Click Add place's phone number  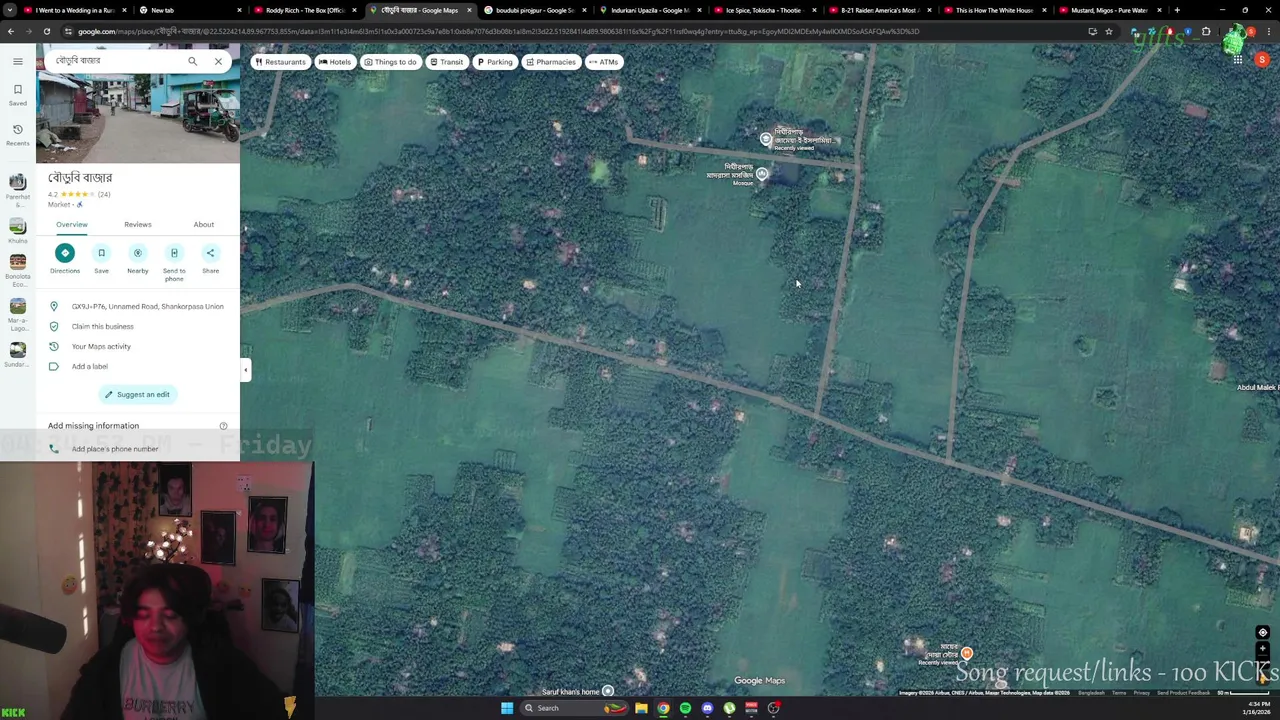(x=138, y=449)
